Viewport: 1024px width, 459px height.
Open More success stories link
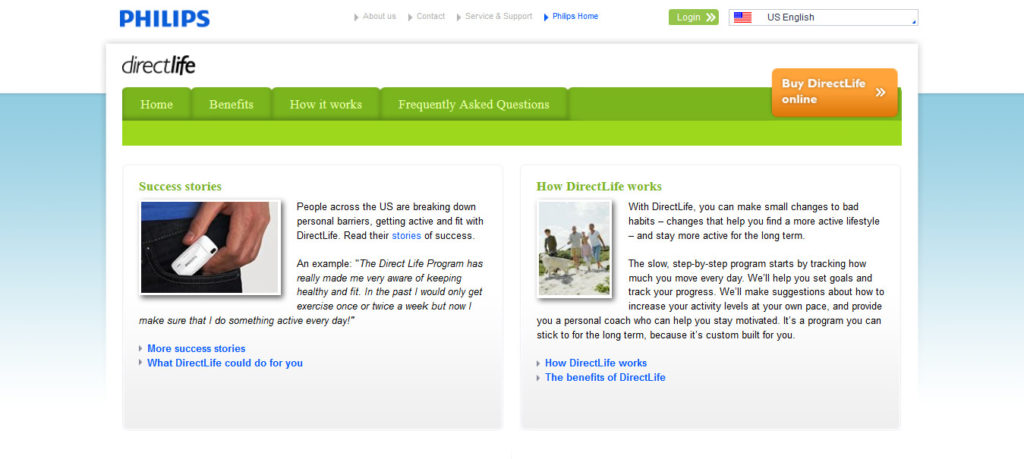[x=197, y=349]
